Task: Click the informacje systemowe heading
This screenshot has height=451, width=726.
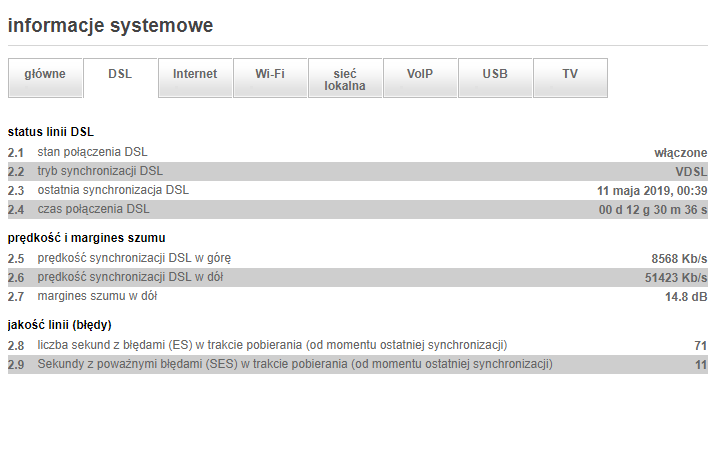Action: pos(110,26)
